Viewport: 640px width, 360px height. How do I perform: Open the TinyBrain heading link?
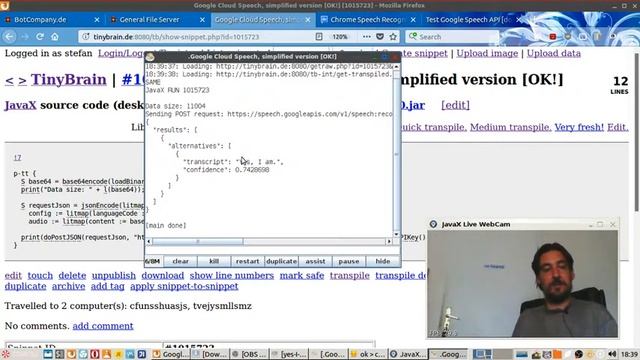point(69,80)
